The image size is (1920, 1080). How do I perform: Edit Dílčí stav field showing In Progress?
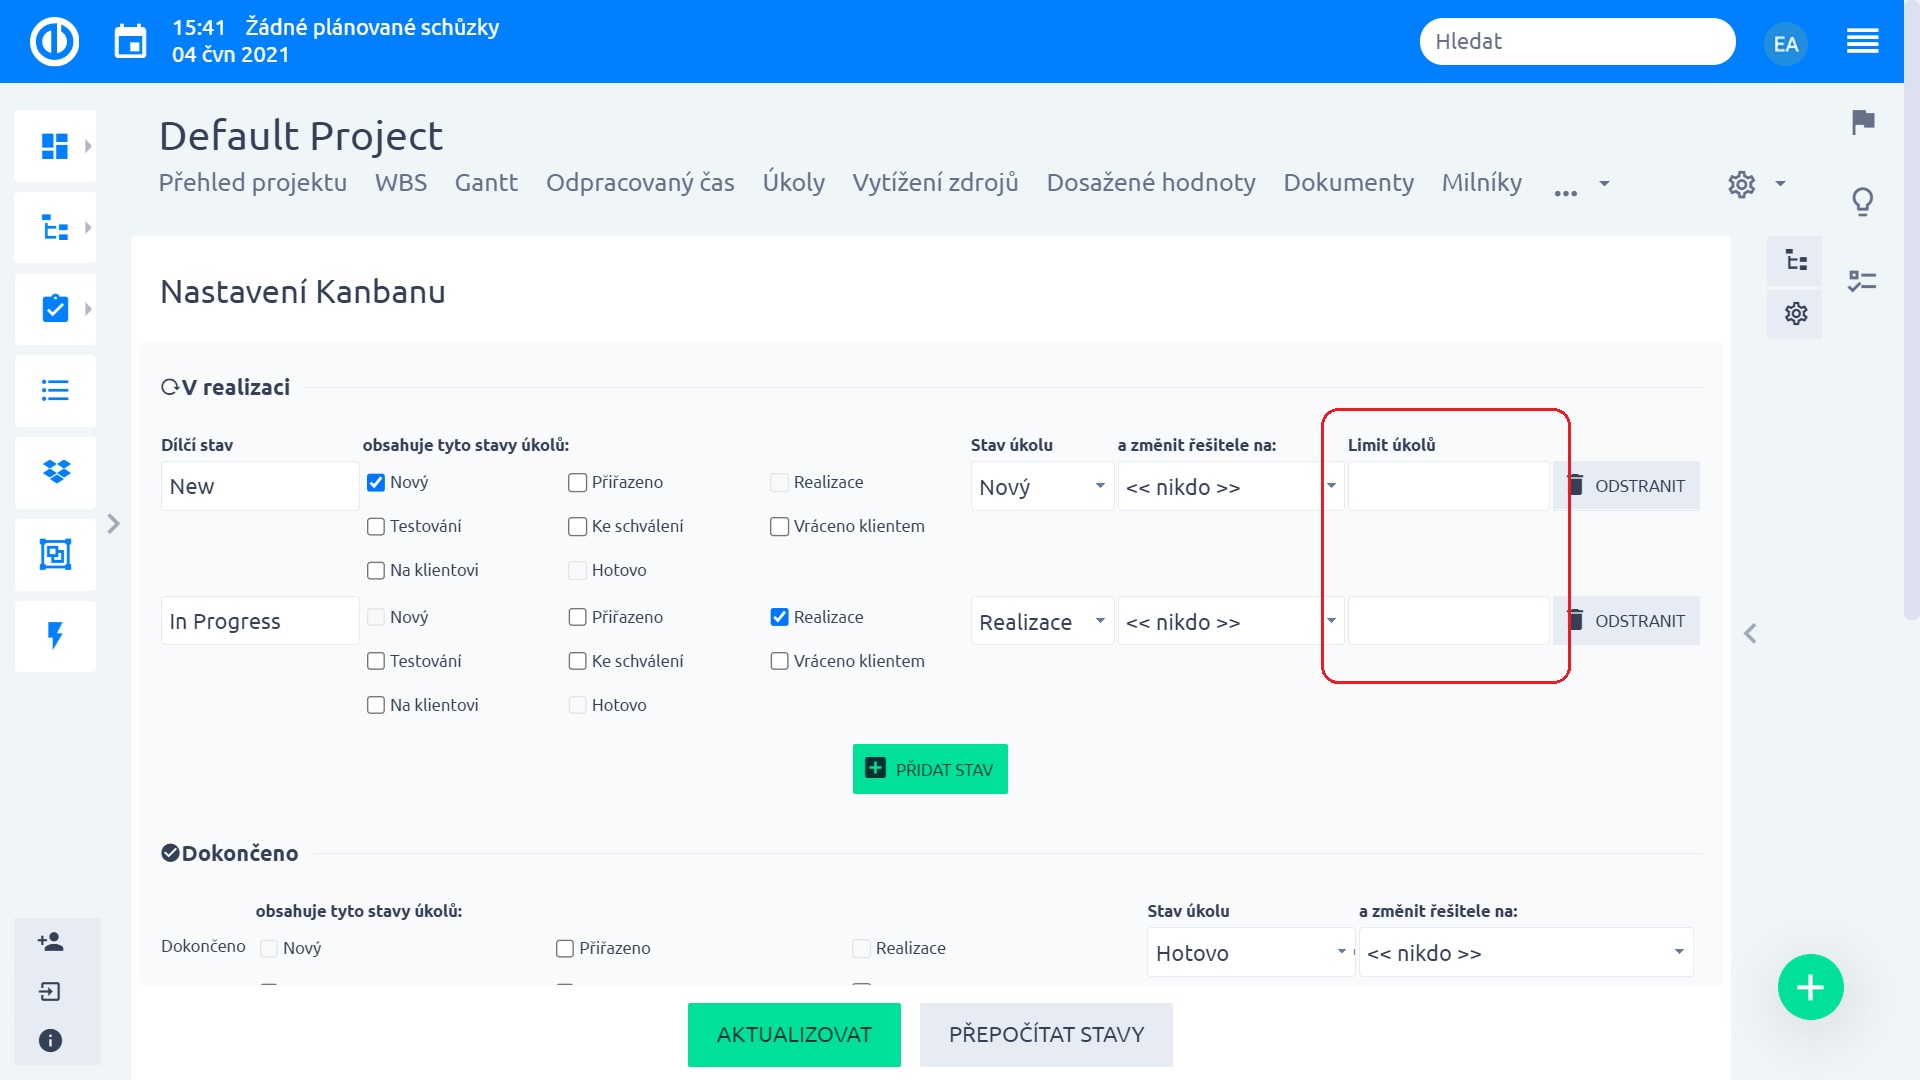click(x=260, y=621)
